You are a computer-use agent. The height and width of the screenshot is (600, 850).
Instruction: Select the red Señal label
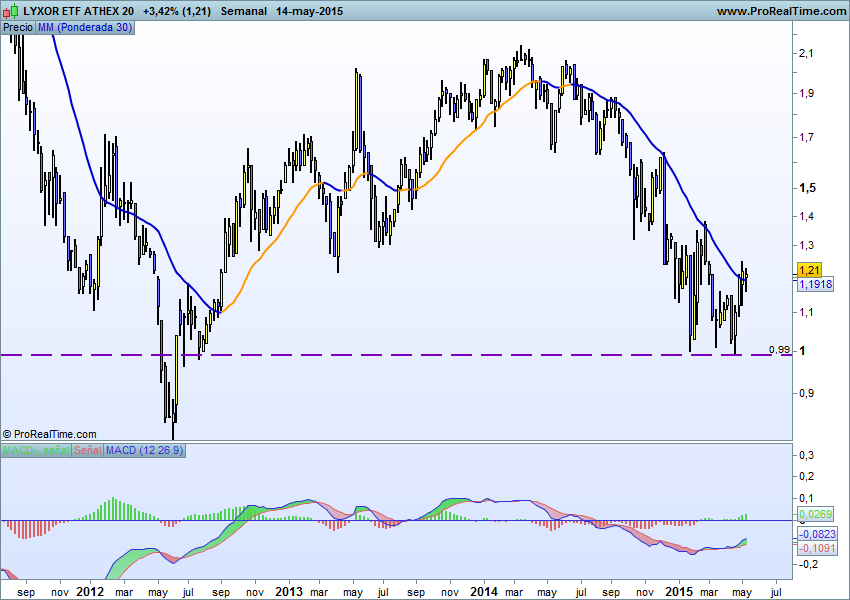click(x=87, y=452)
